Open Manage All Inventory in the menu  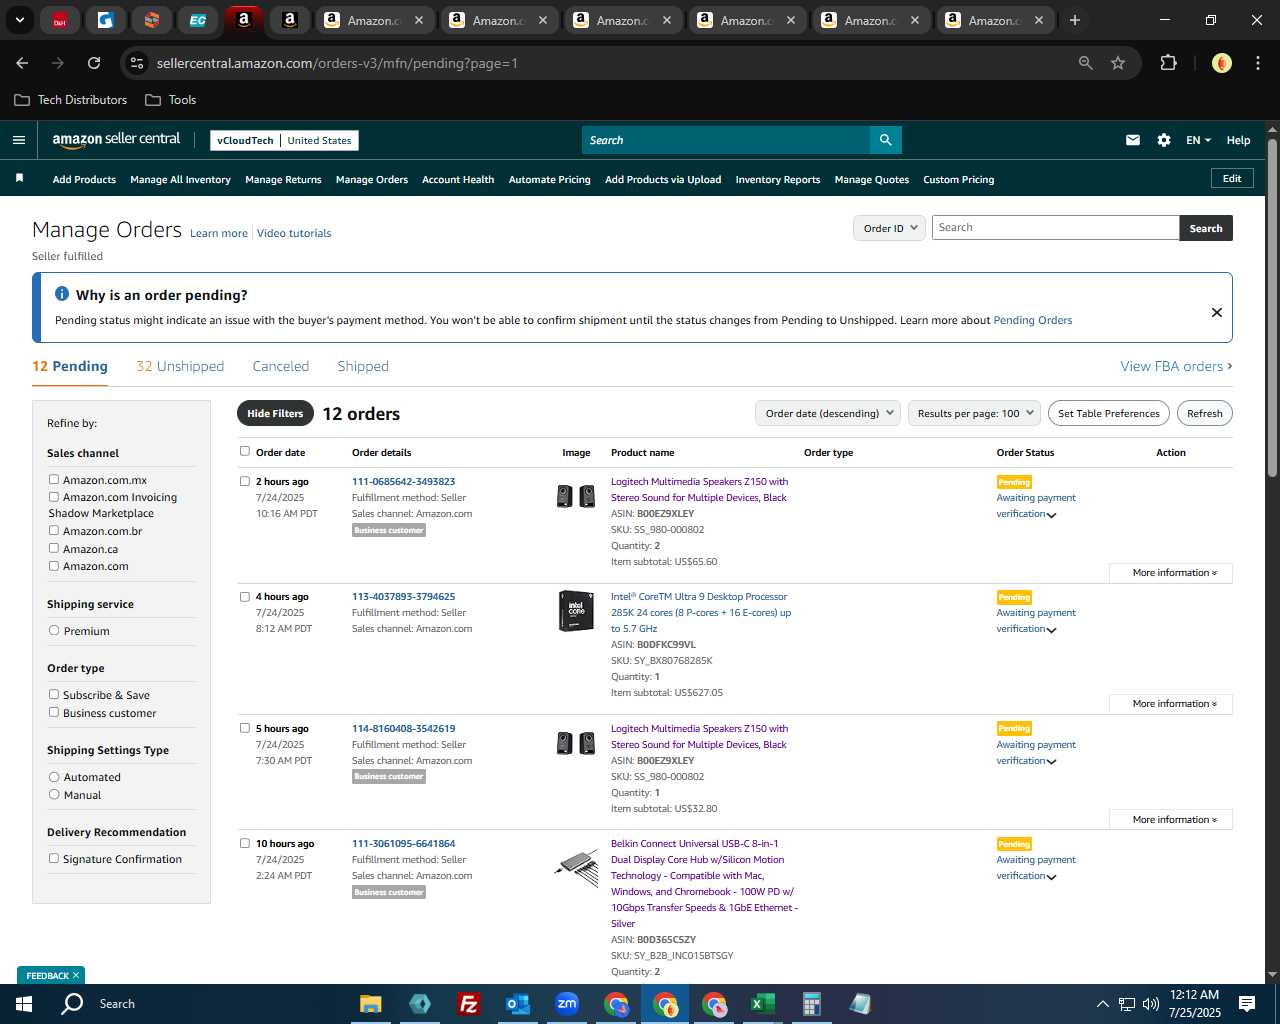click(180, 179)
